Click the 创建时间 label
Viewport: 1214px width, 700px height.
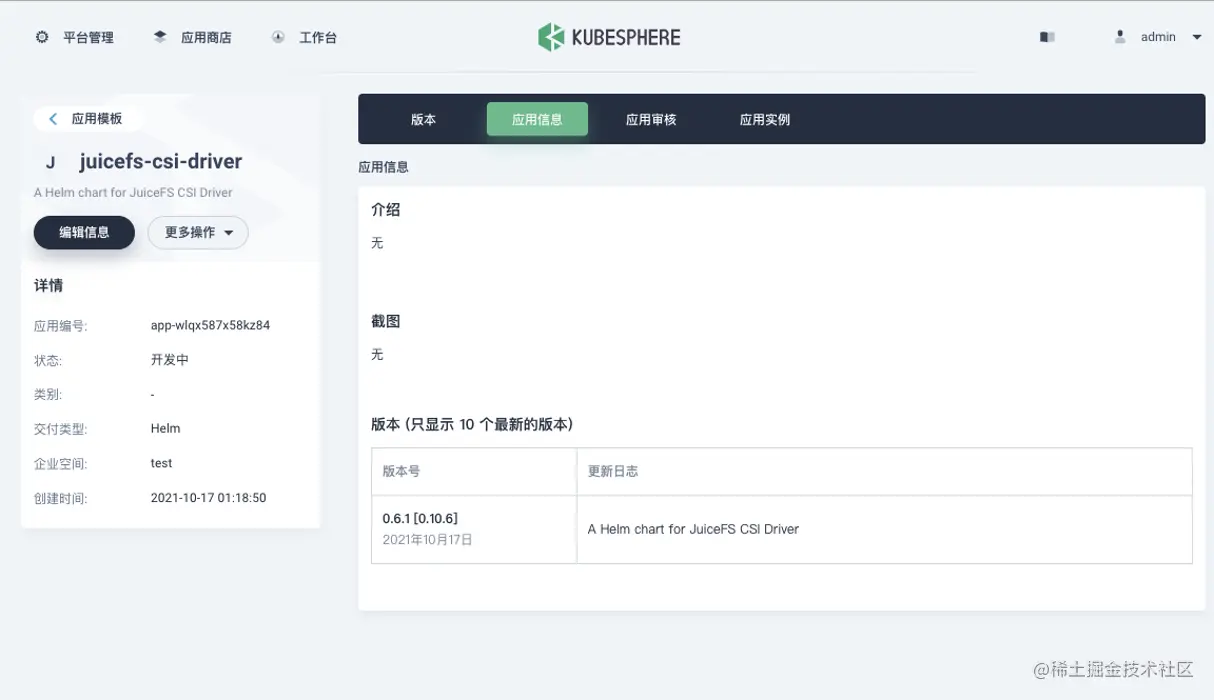pyautogui.click(x=60, y=498)
